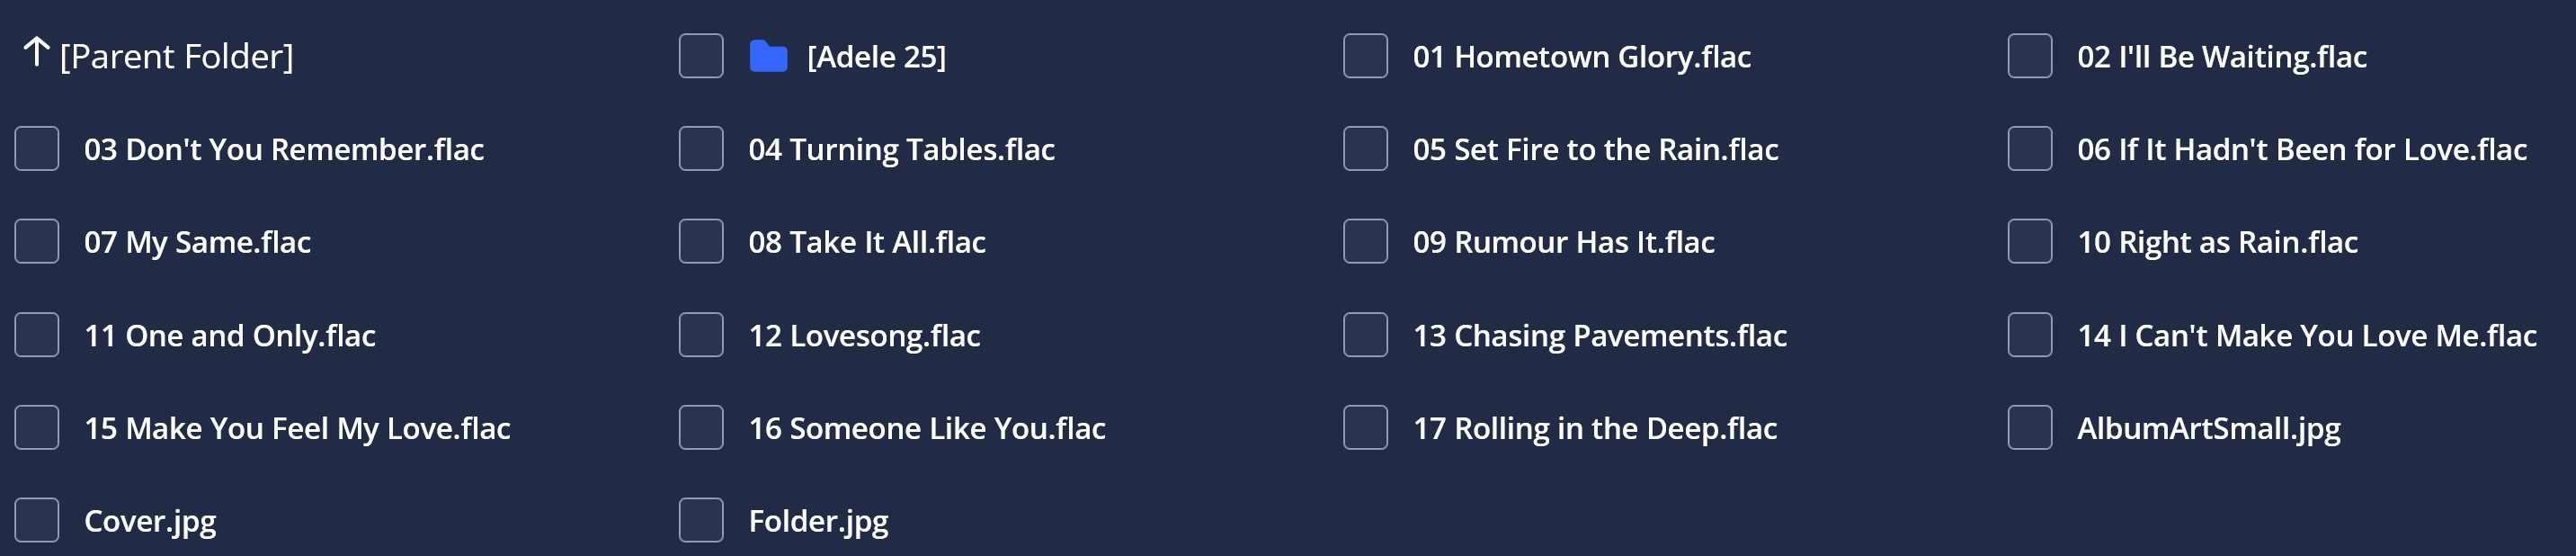Tick the 02 I'll Be Waiting.flac checkbox
The width and height of the screenshot is (2576, 556).
click(2030, 56)
